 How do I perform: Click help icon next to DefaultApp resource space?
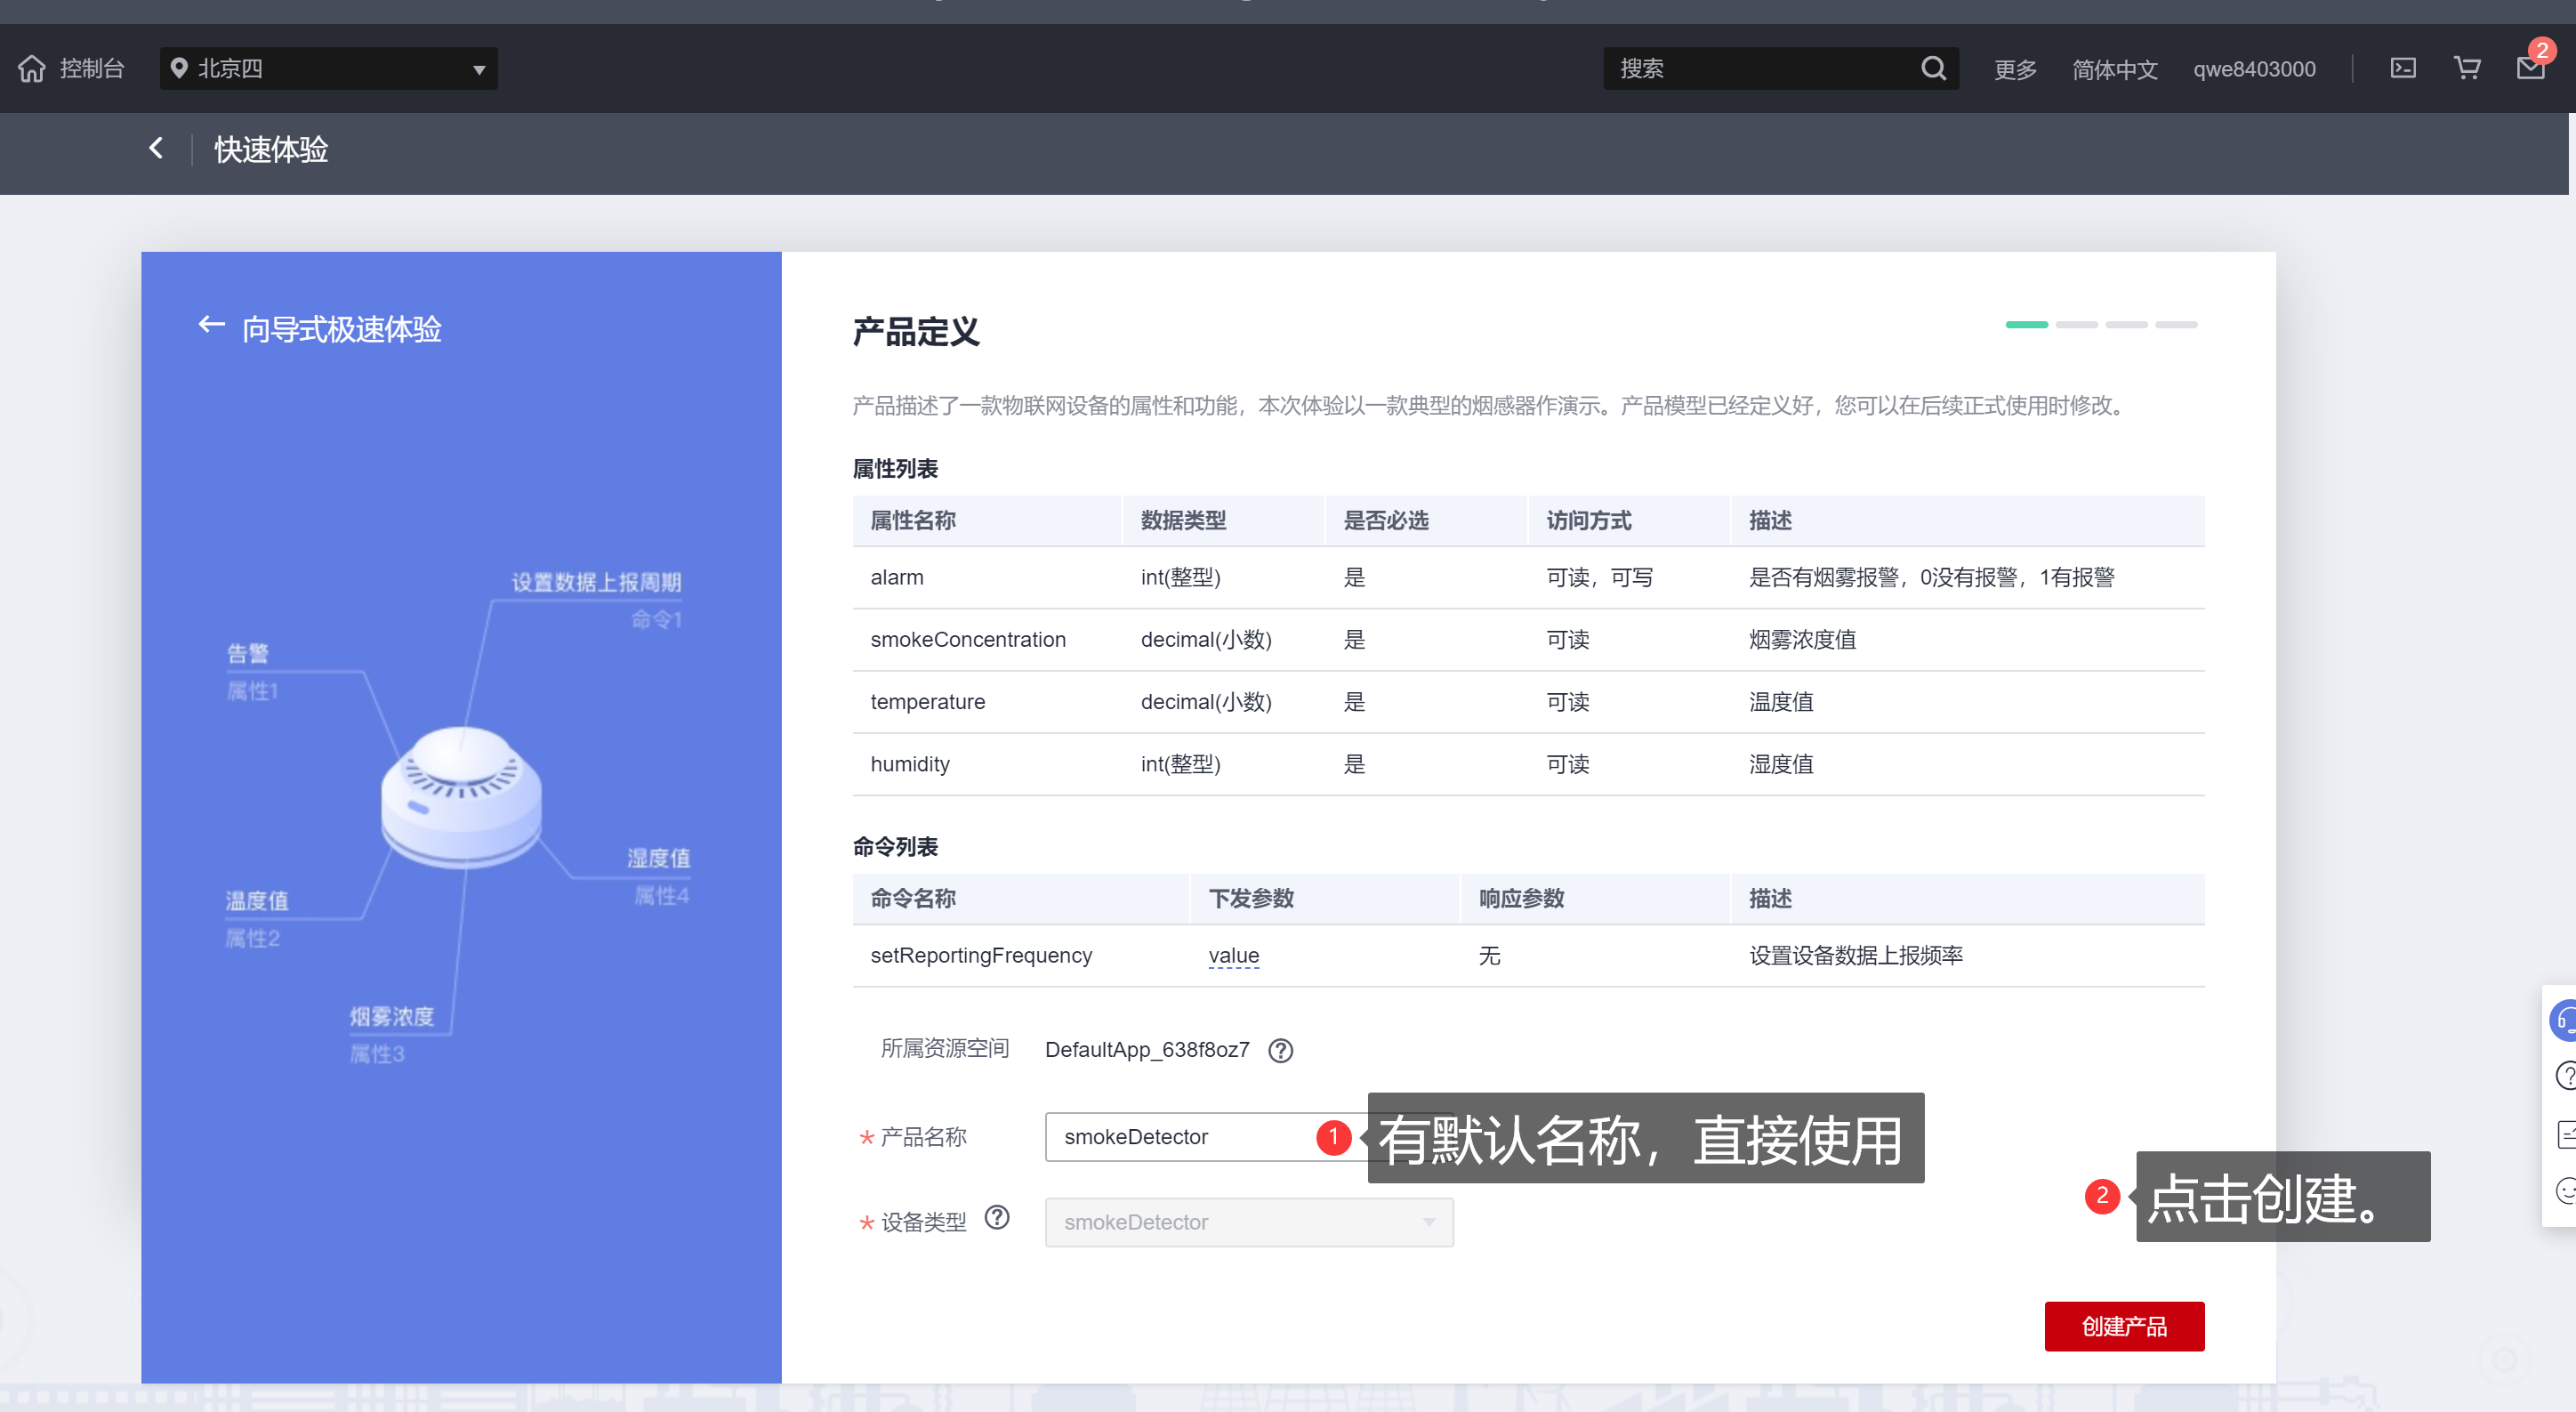pyautogui.click(x=1280, y=1050)
